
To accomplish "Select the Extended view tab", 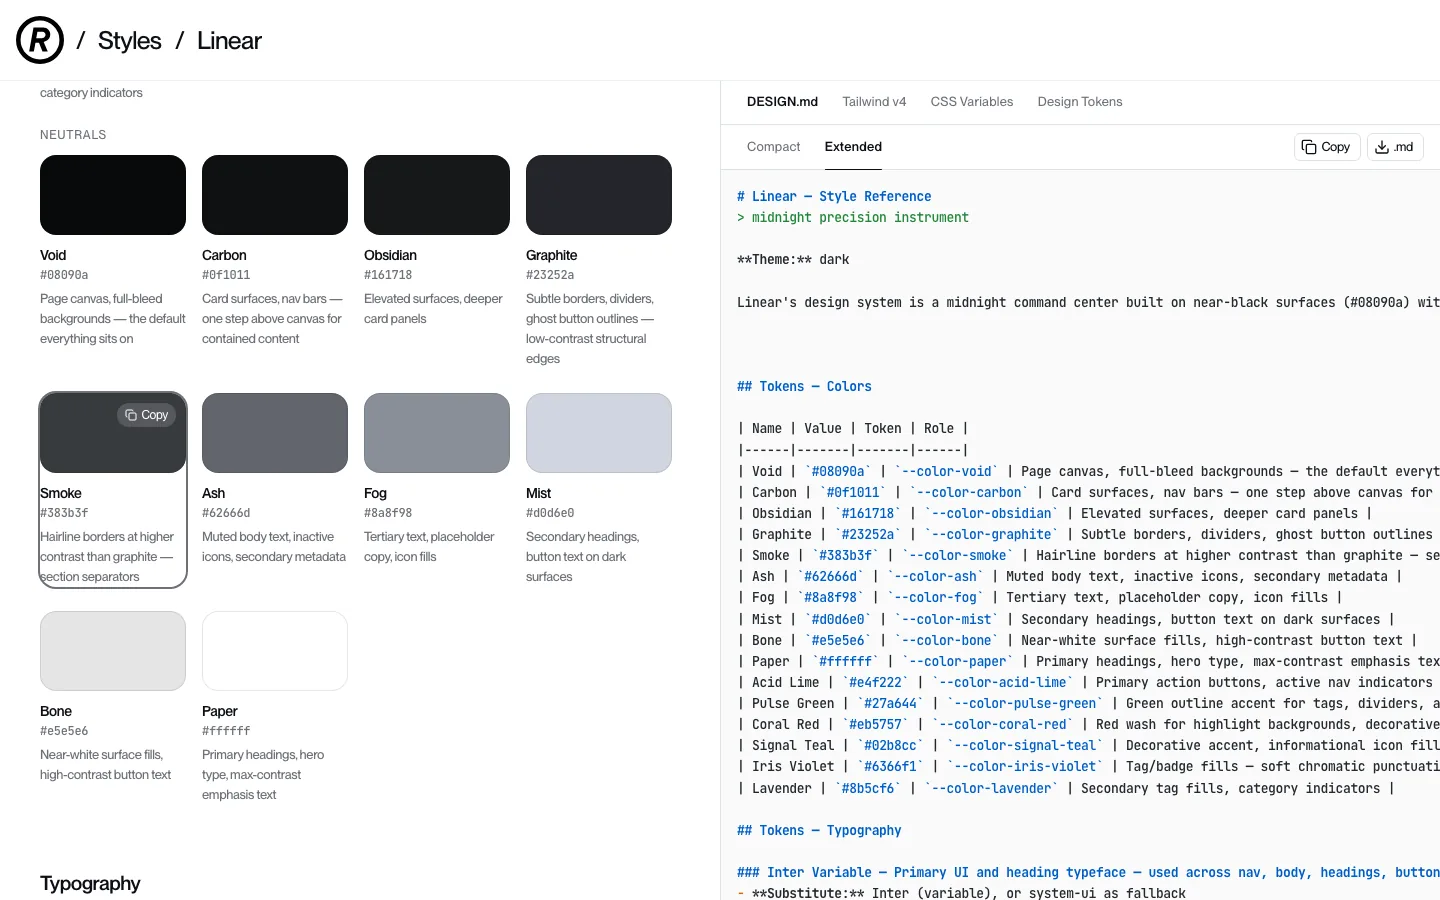I will pos(853,147).
